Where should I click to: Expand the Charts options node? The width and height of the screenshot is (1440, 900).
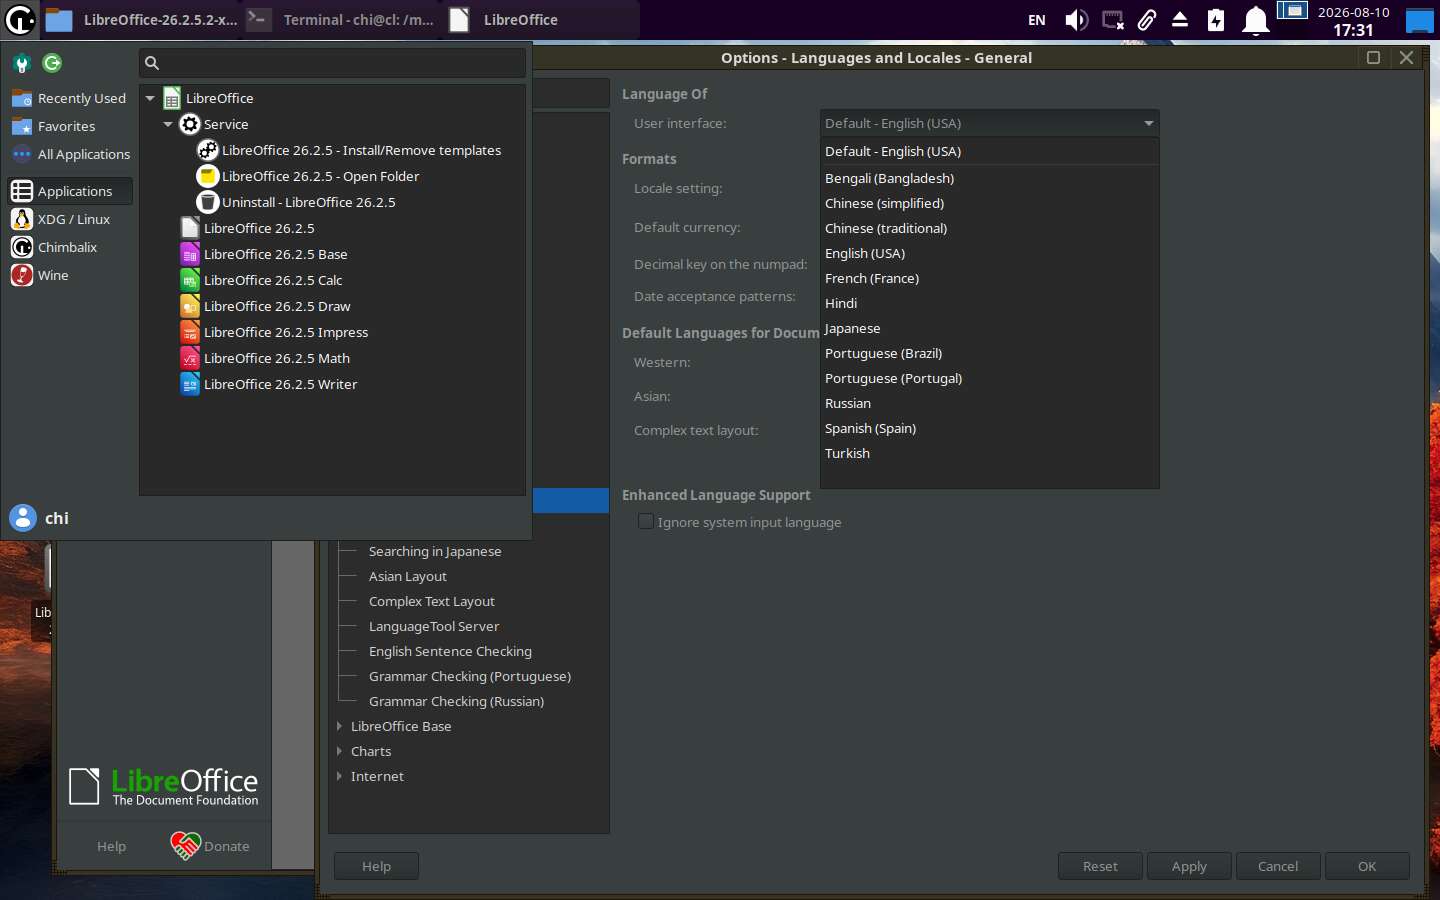340,751
